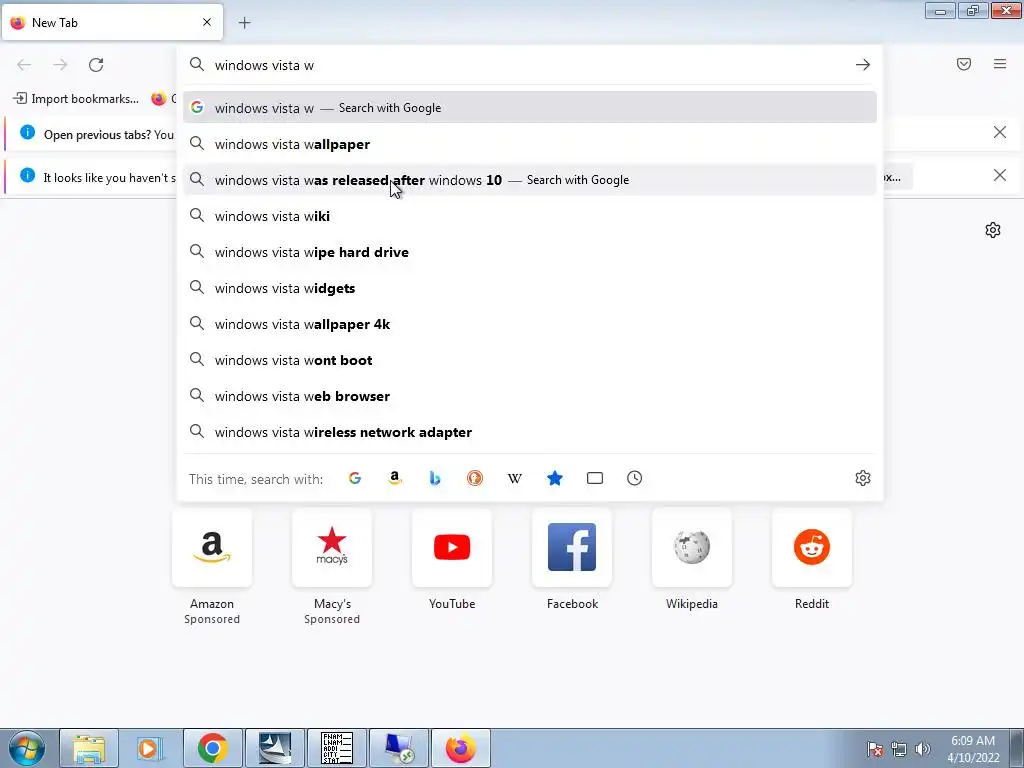
Task: Click the Back navigation arrow
Action: coord(24,65)
